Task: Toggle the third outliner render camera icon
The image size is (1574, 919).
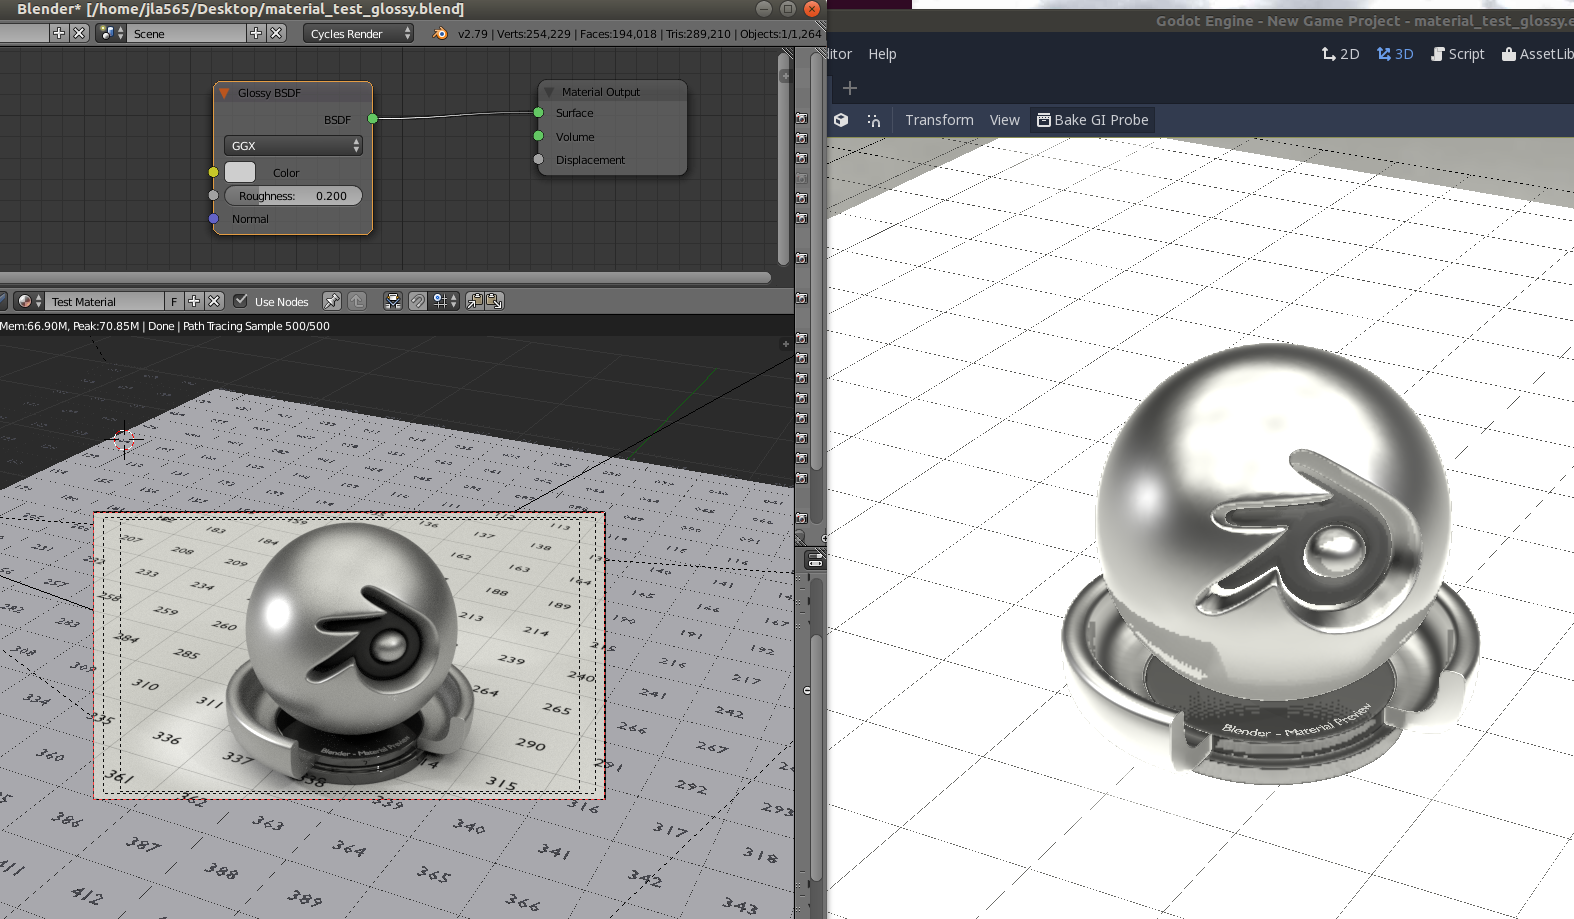Action: coord(801,158)
